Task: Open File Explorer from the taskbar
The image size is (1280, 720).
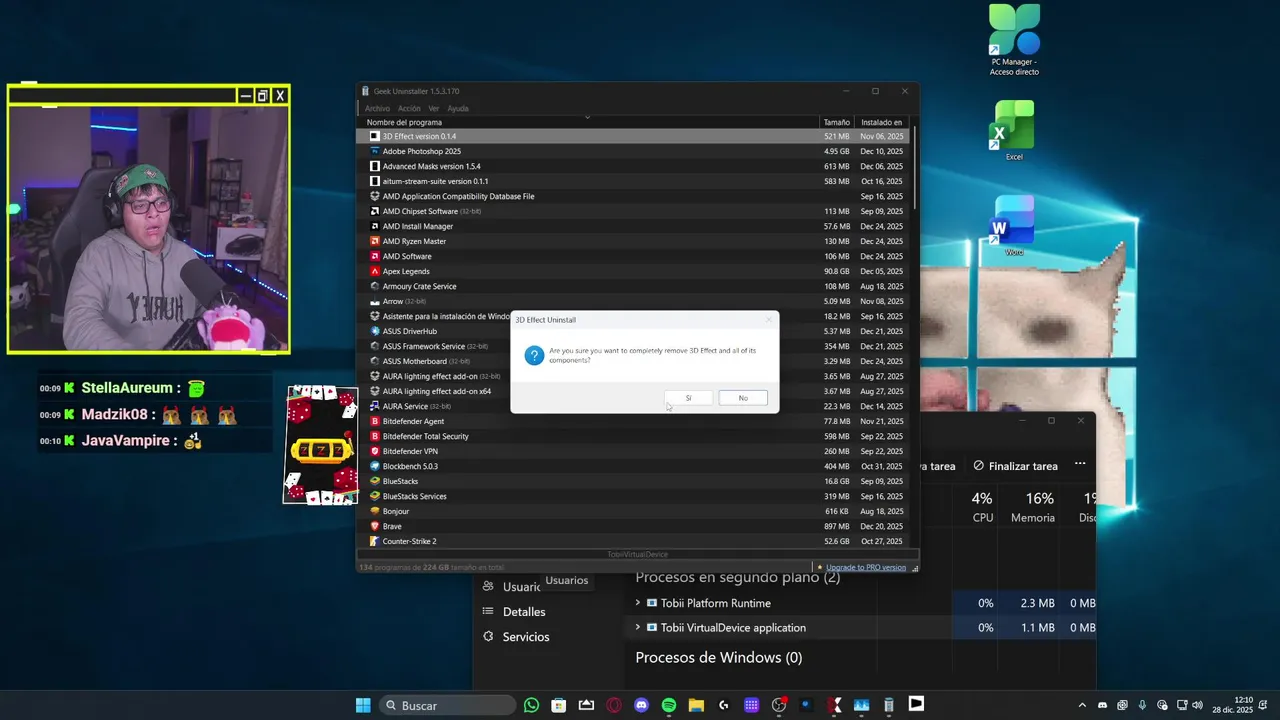Action: click(696, 705)
